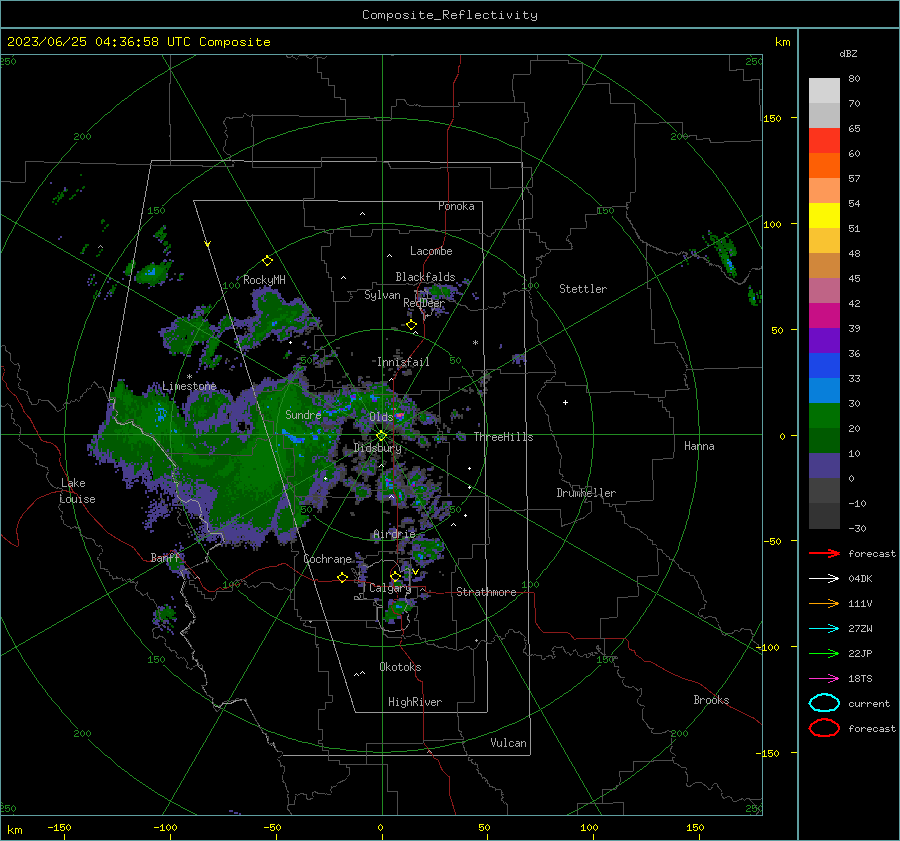Click the red forecast arrow legend icon
Screen dimensions: 900x841
tap(824, 553)
